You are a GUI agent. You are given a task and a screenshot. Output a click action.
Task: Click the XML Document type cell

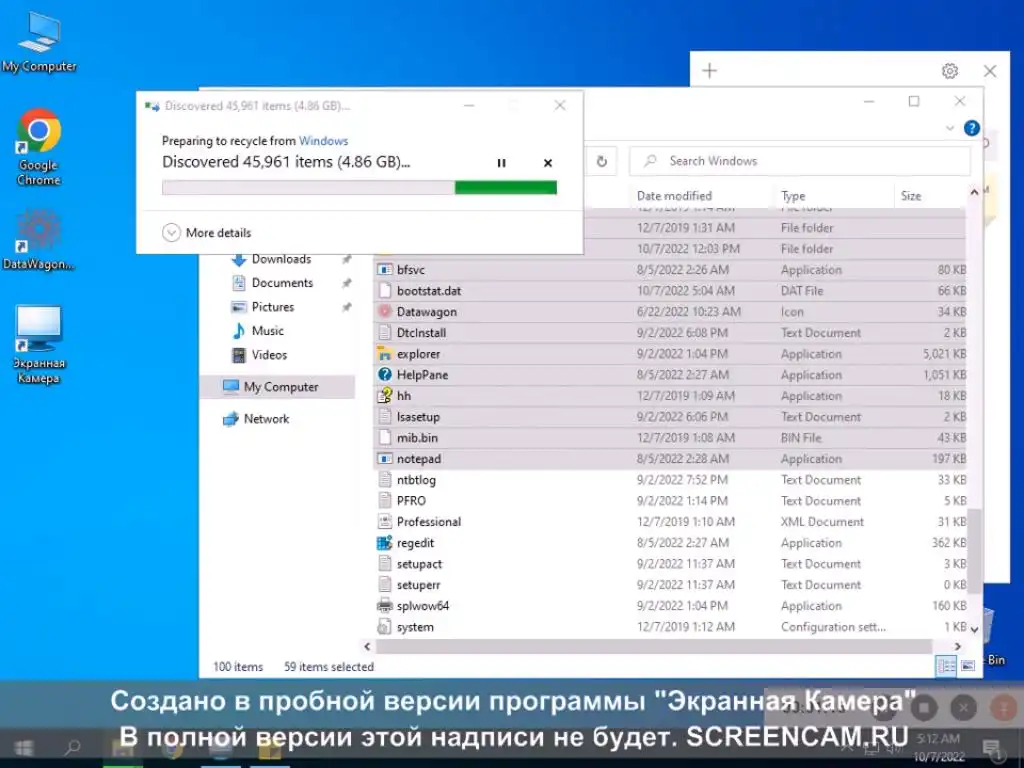click(822, 522)
